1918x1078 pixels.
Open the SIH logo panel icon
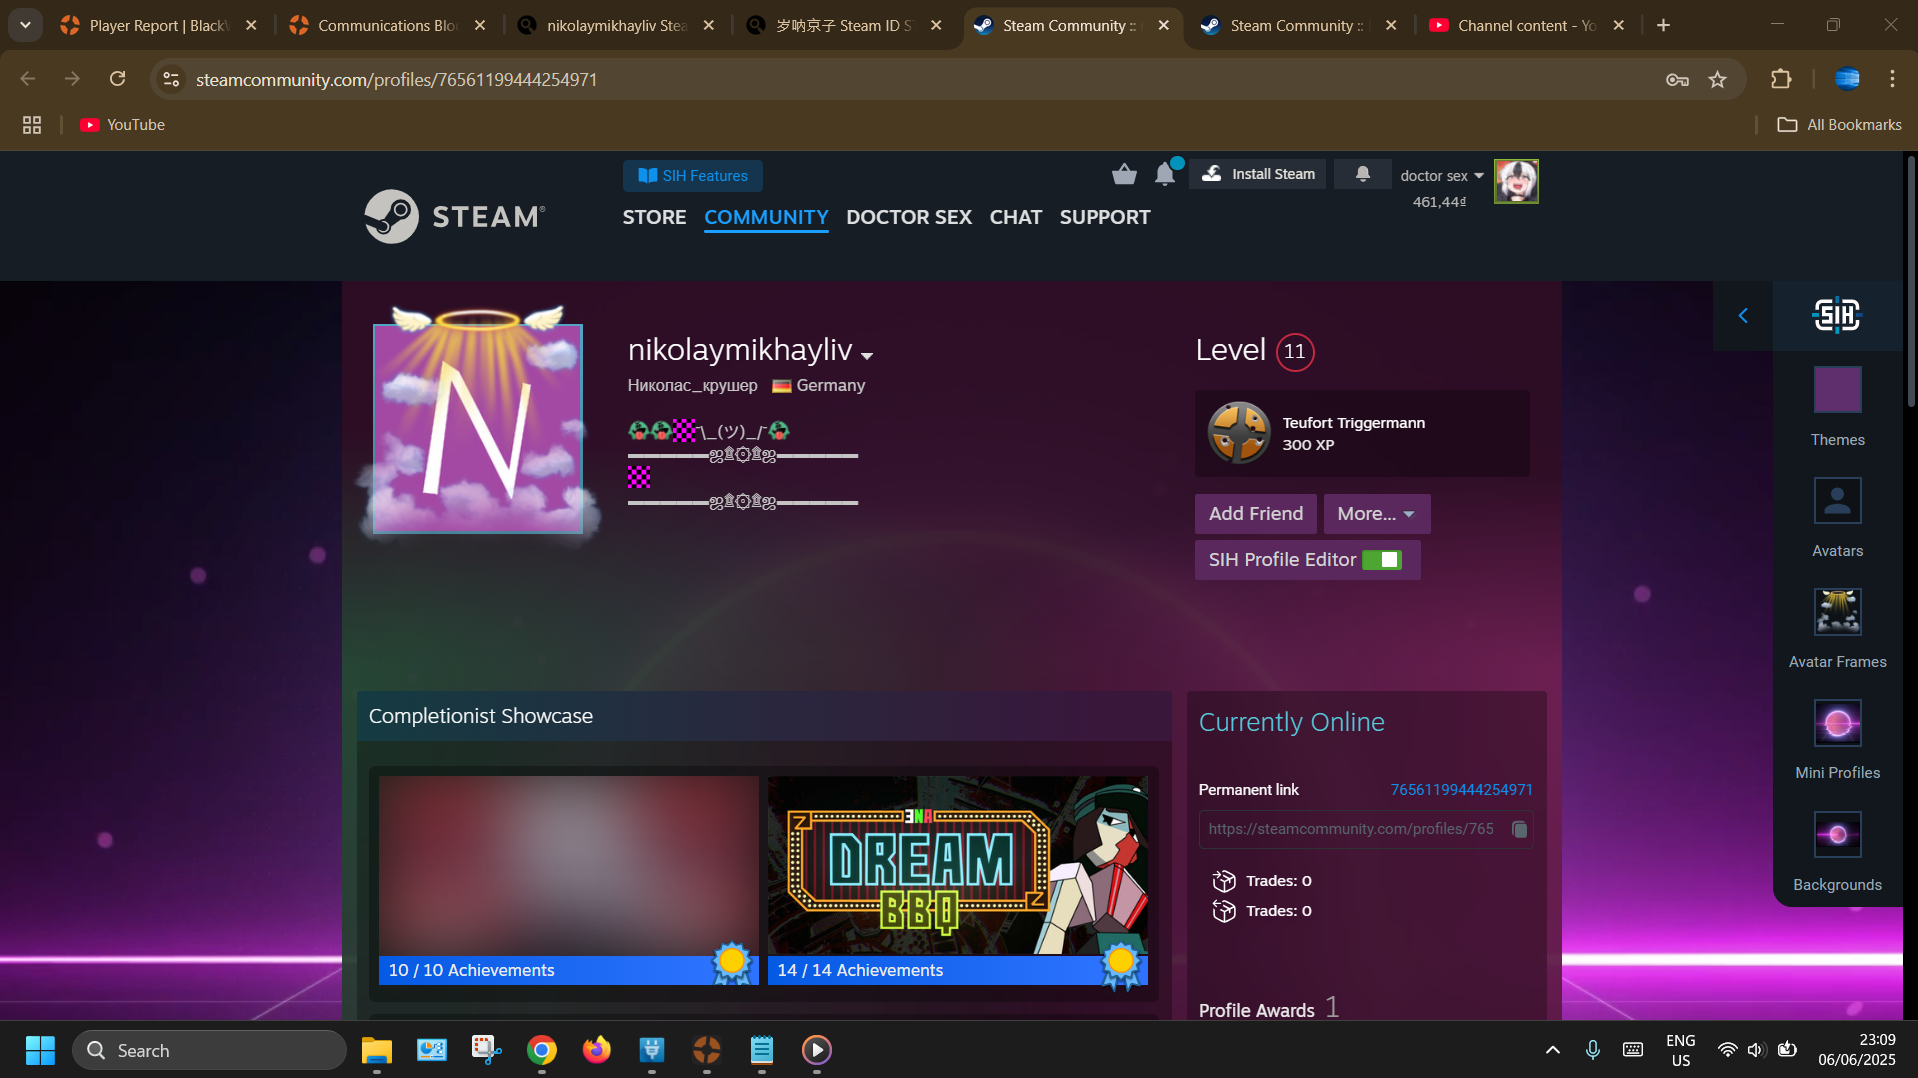coord(1837,316)
